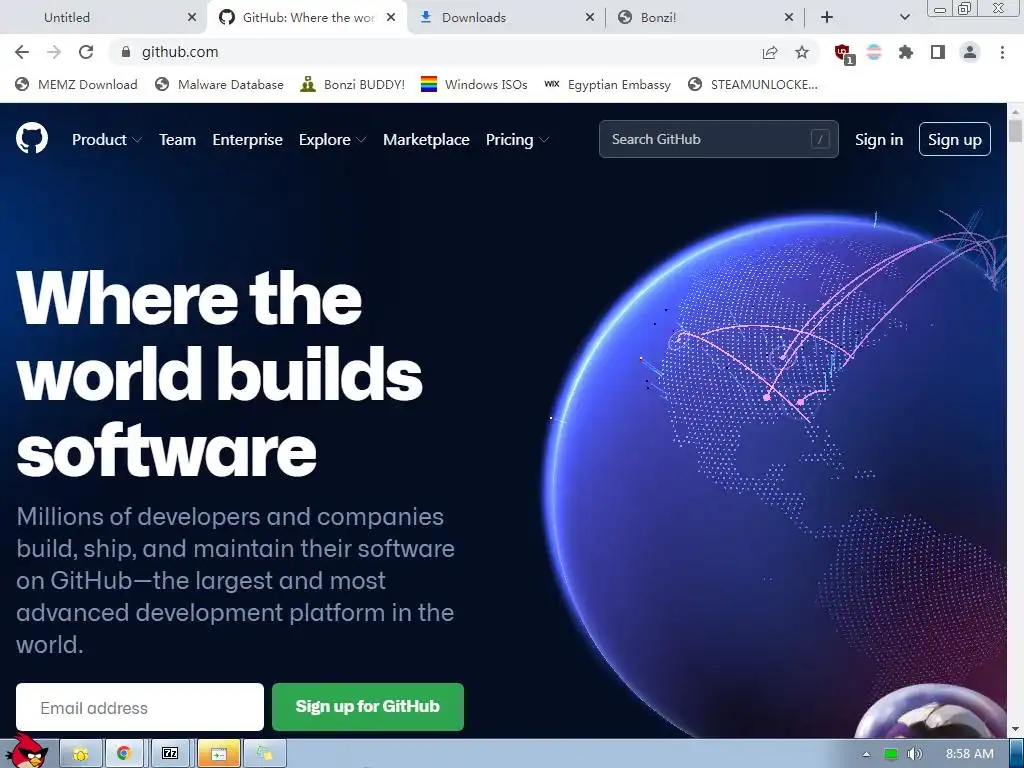
Task: Click the Sign up for GitHub button
Action: point(368,707)
